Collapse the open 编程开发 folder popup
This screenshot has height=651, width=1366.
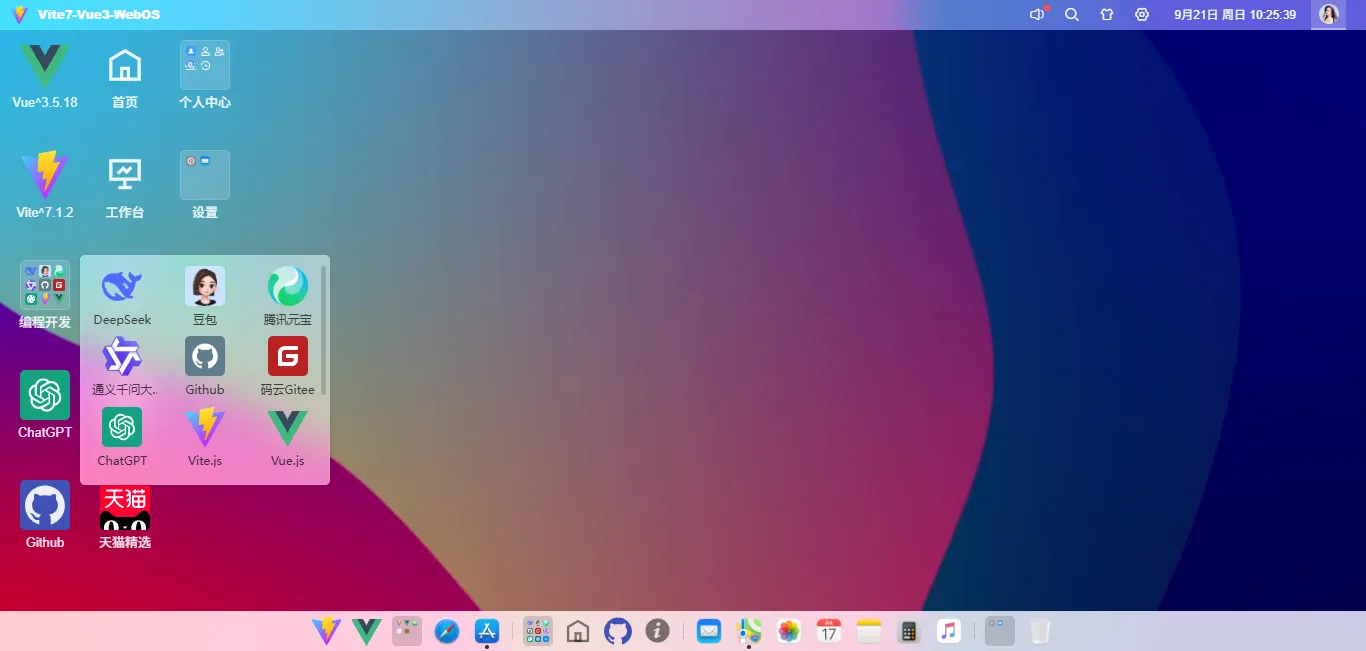coord(44,284)
